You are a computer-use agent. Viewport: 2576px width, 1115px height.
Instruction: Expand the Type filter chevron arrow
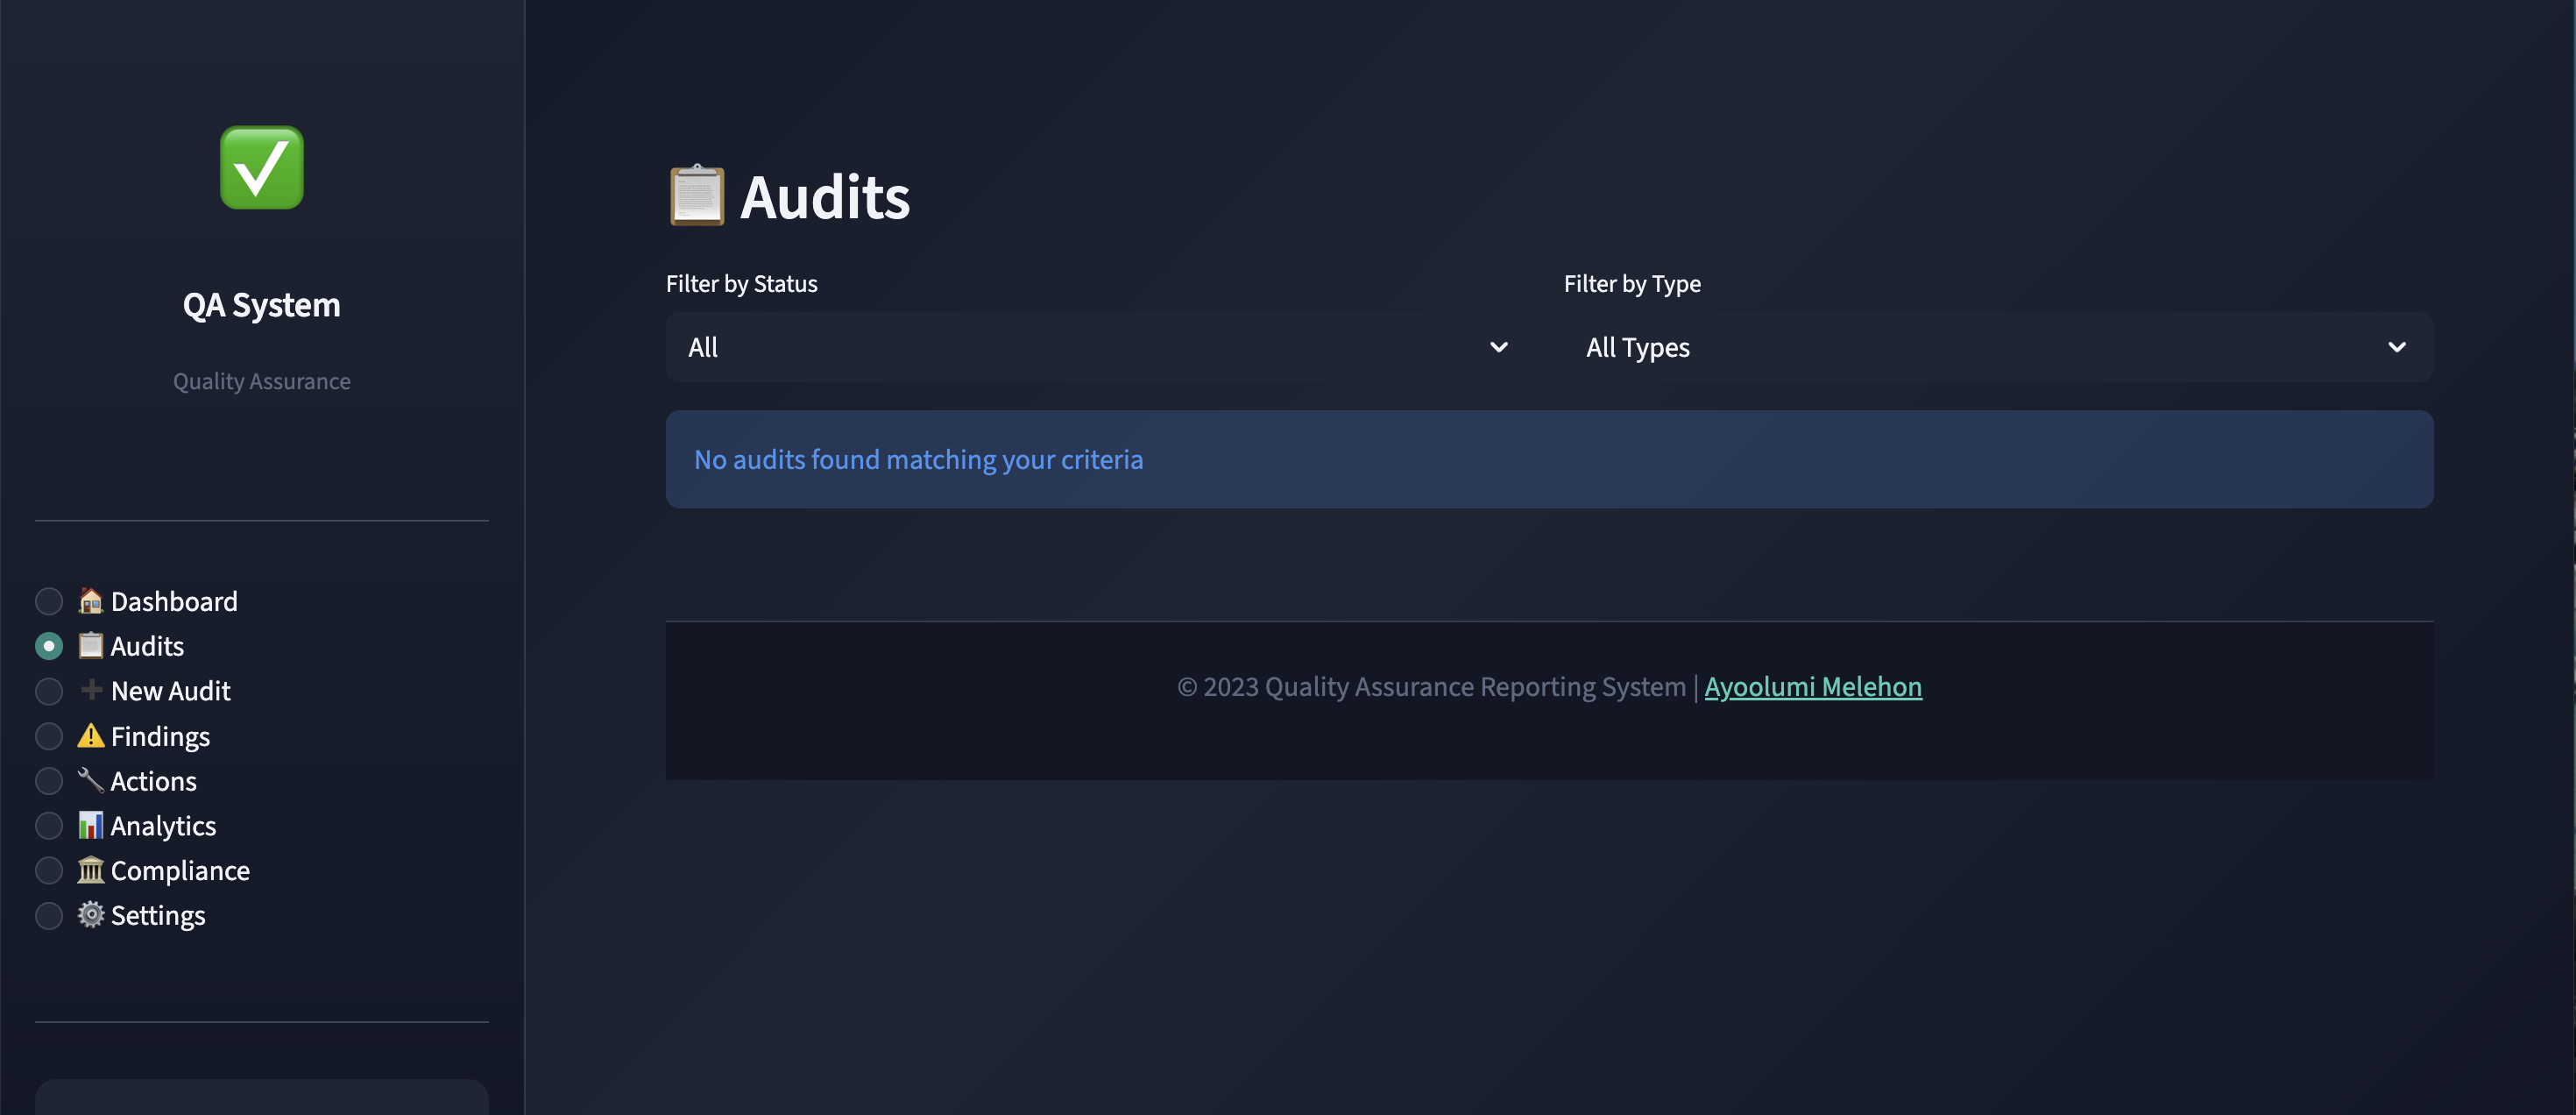tap(2397, 347)
